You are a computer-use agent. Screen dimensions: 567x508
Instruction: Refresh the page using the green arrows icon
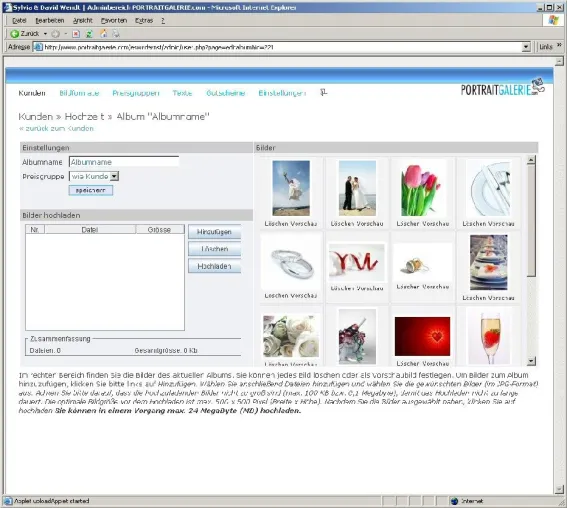[89, 34]
